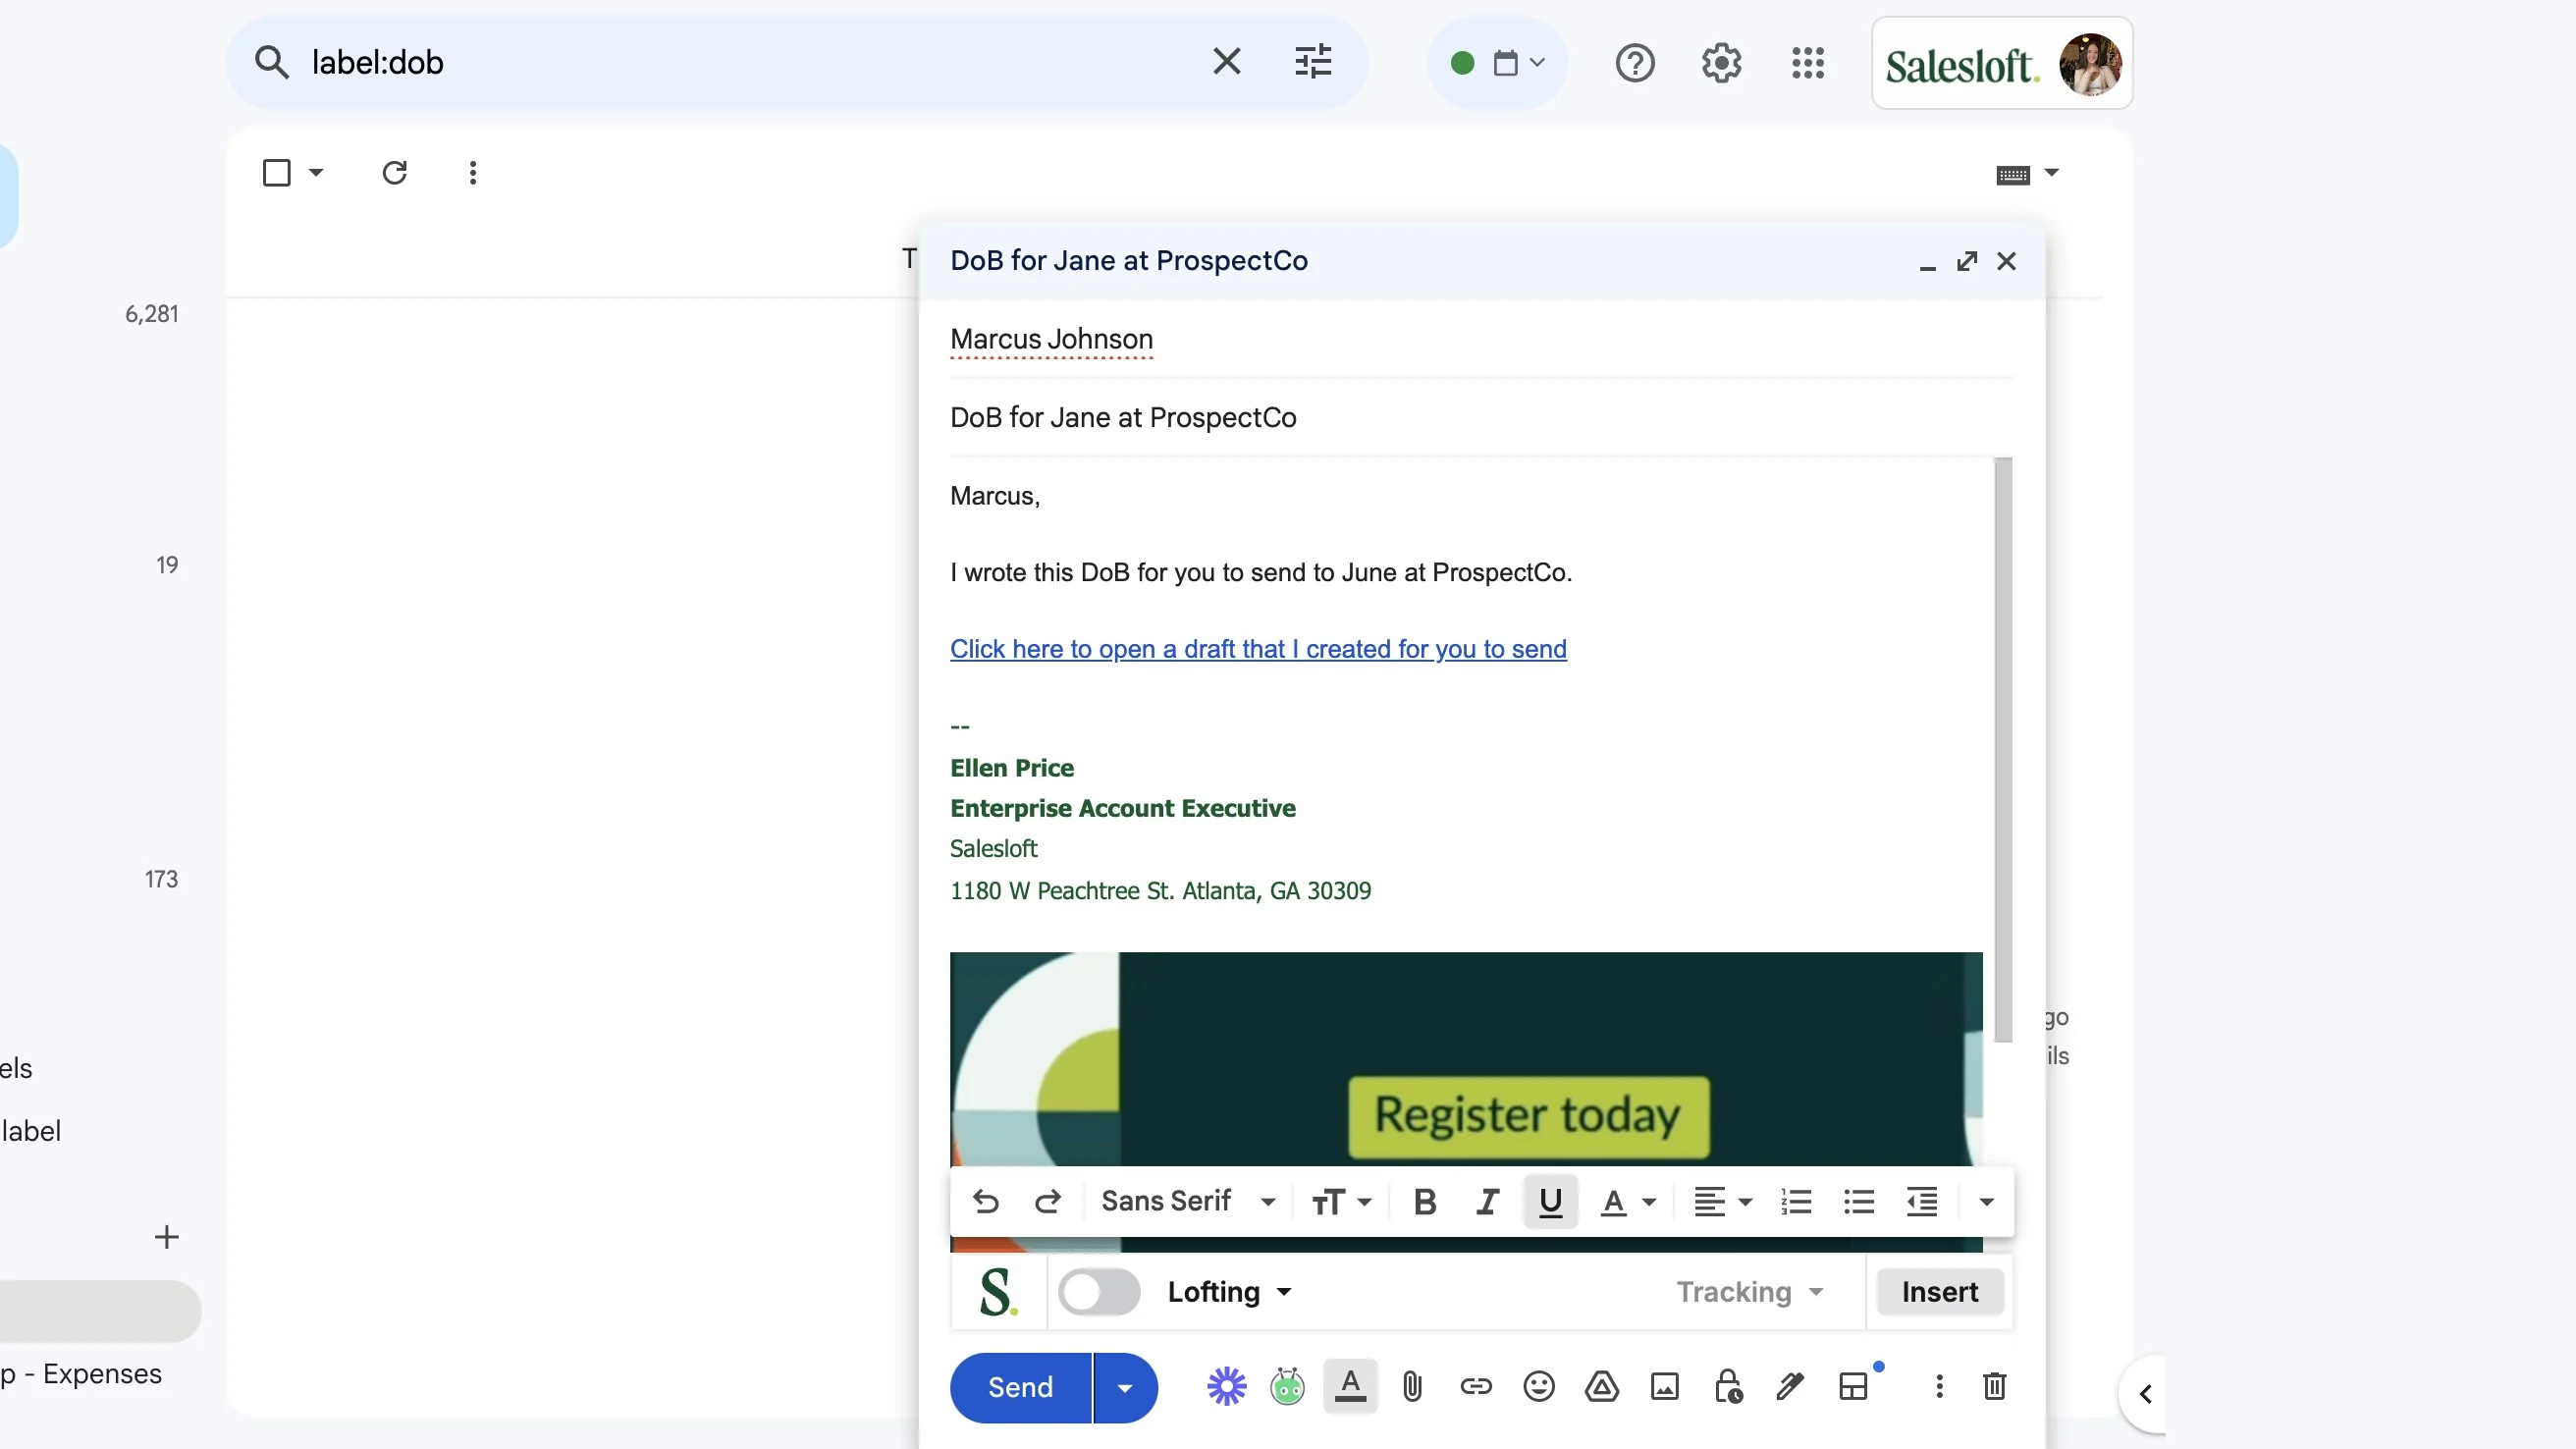Tick the select all checkbox
2576x1449 pixels.
pos(277,173)
